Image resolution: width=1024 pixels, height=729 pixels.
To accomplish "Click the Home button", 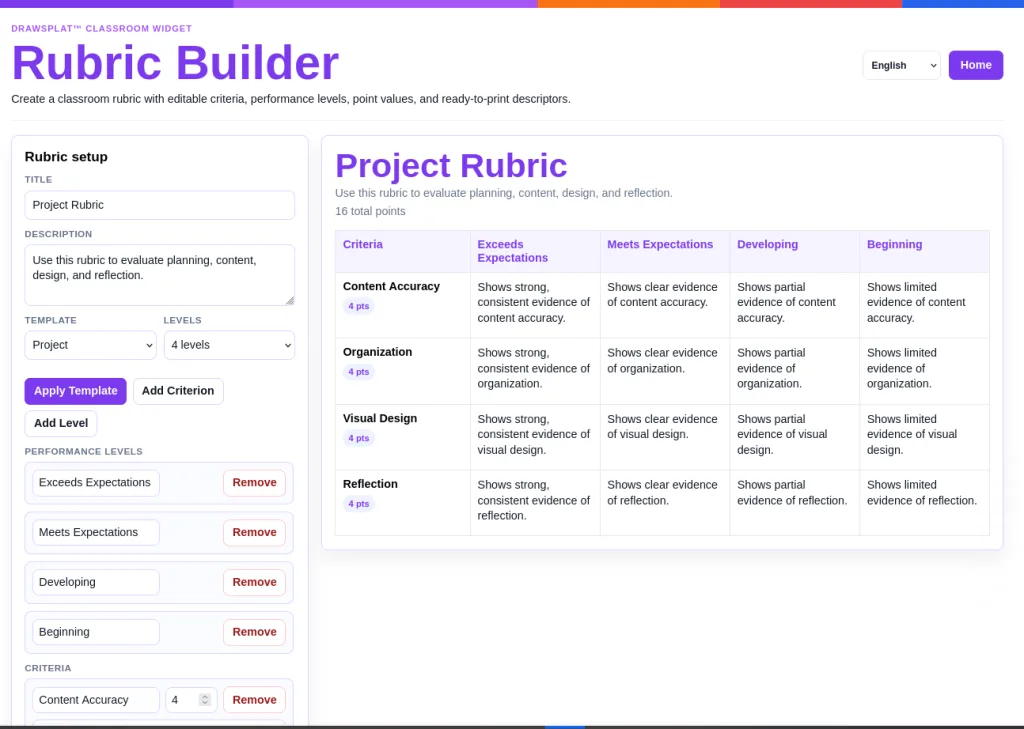I will point(976,65).
